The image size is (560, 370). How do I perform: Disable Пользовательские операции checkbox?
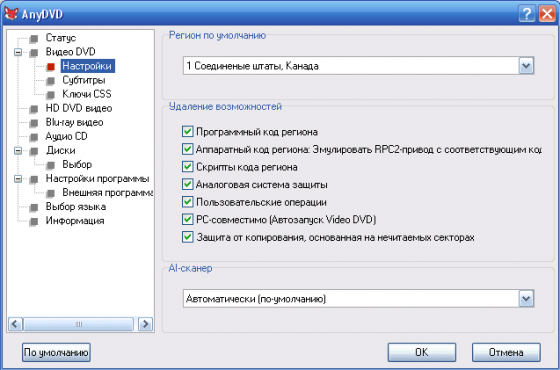point(187,202)
